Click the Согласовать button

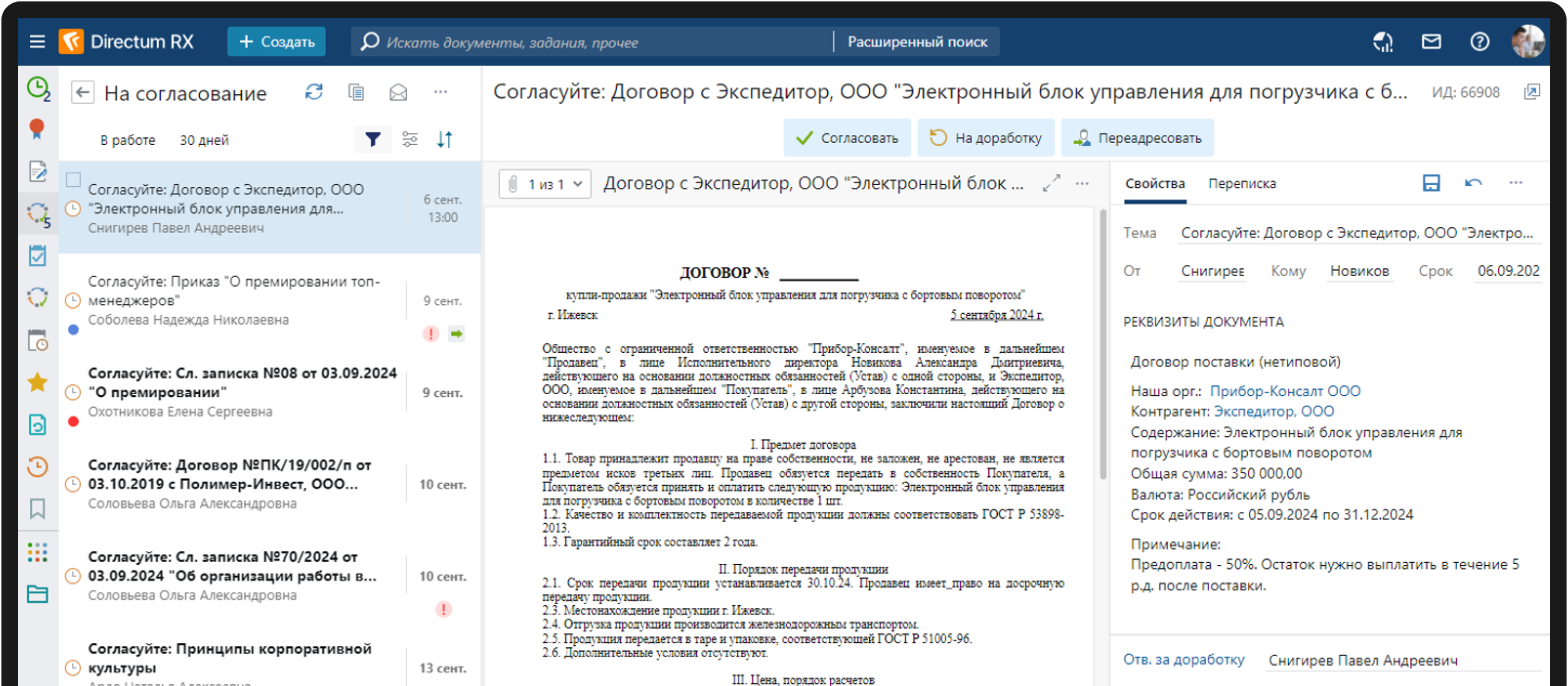coord(847,138)
